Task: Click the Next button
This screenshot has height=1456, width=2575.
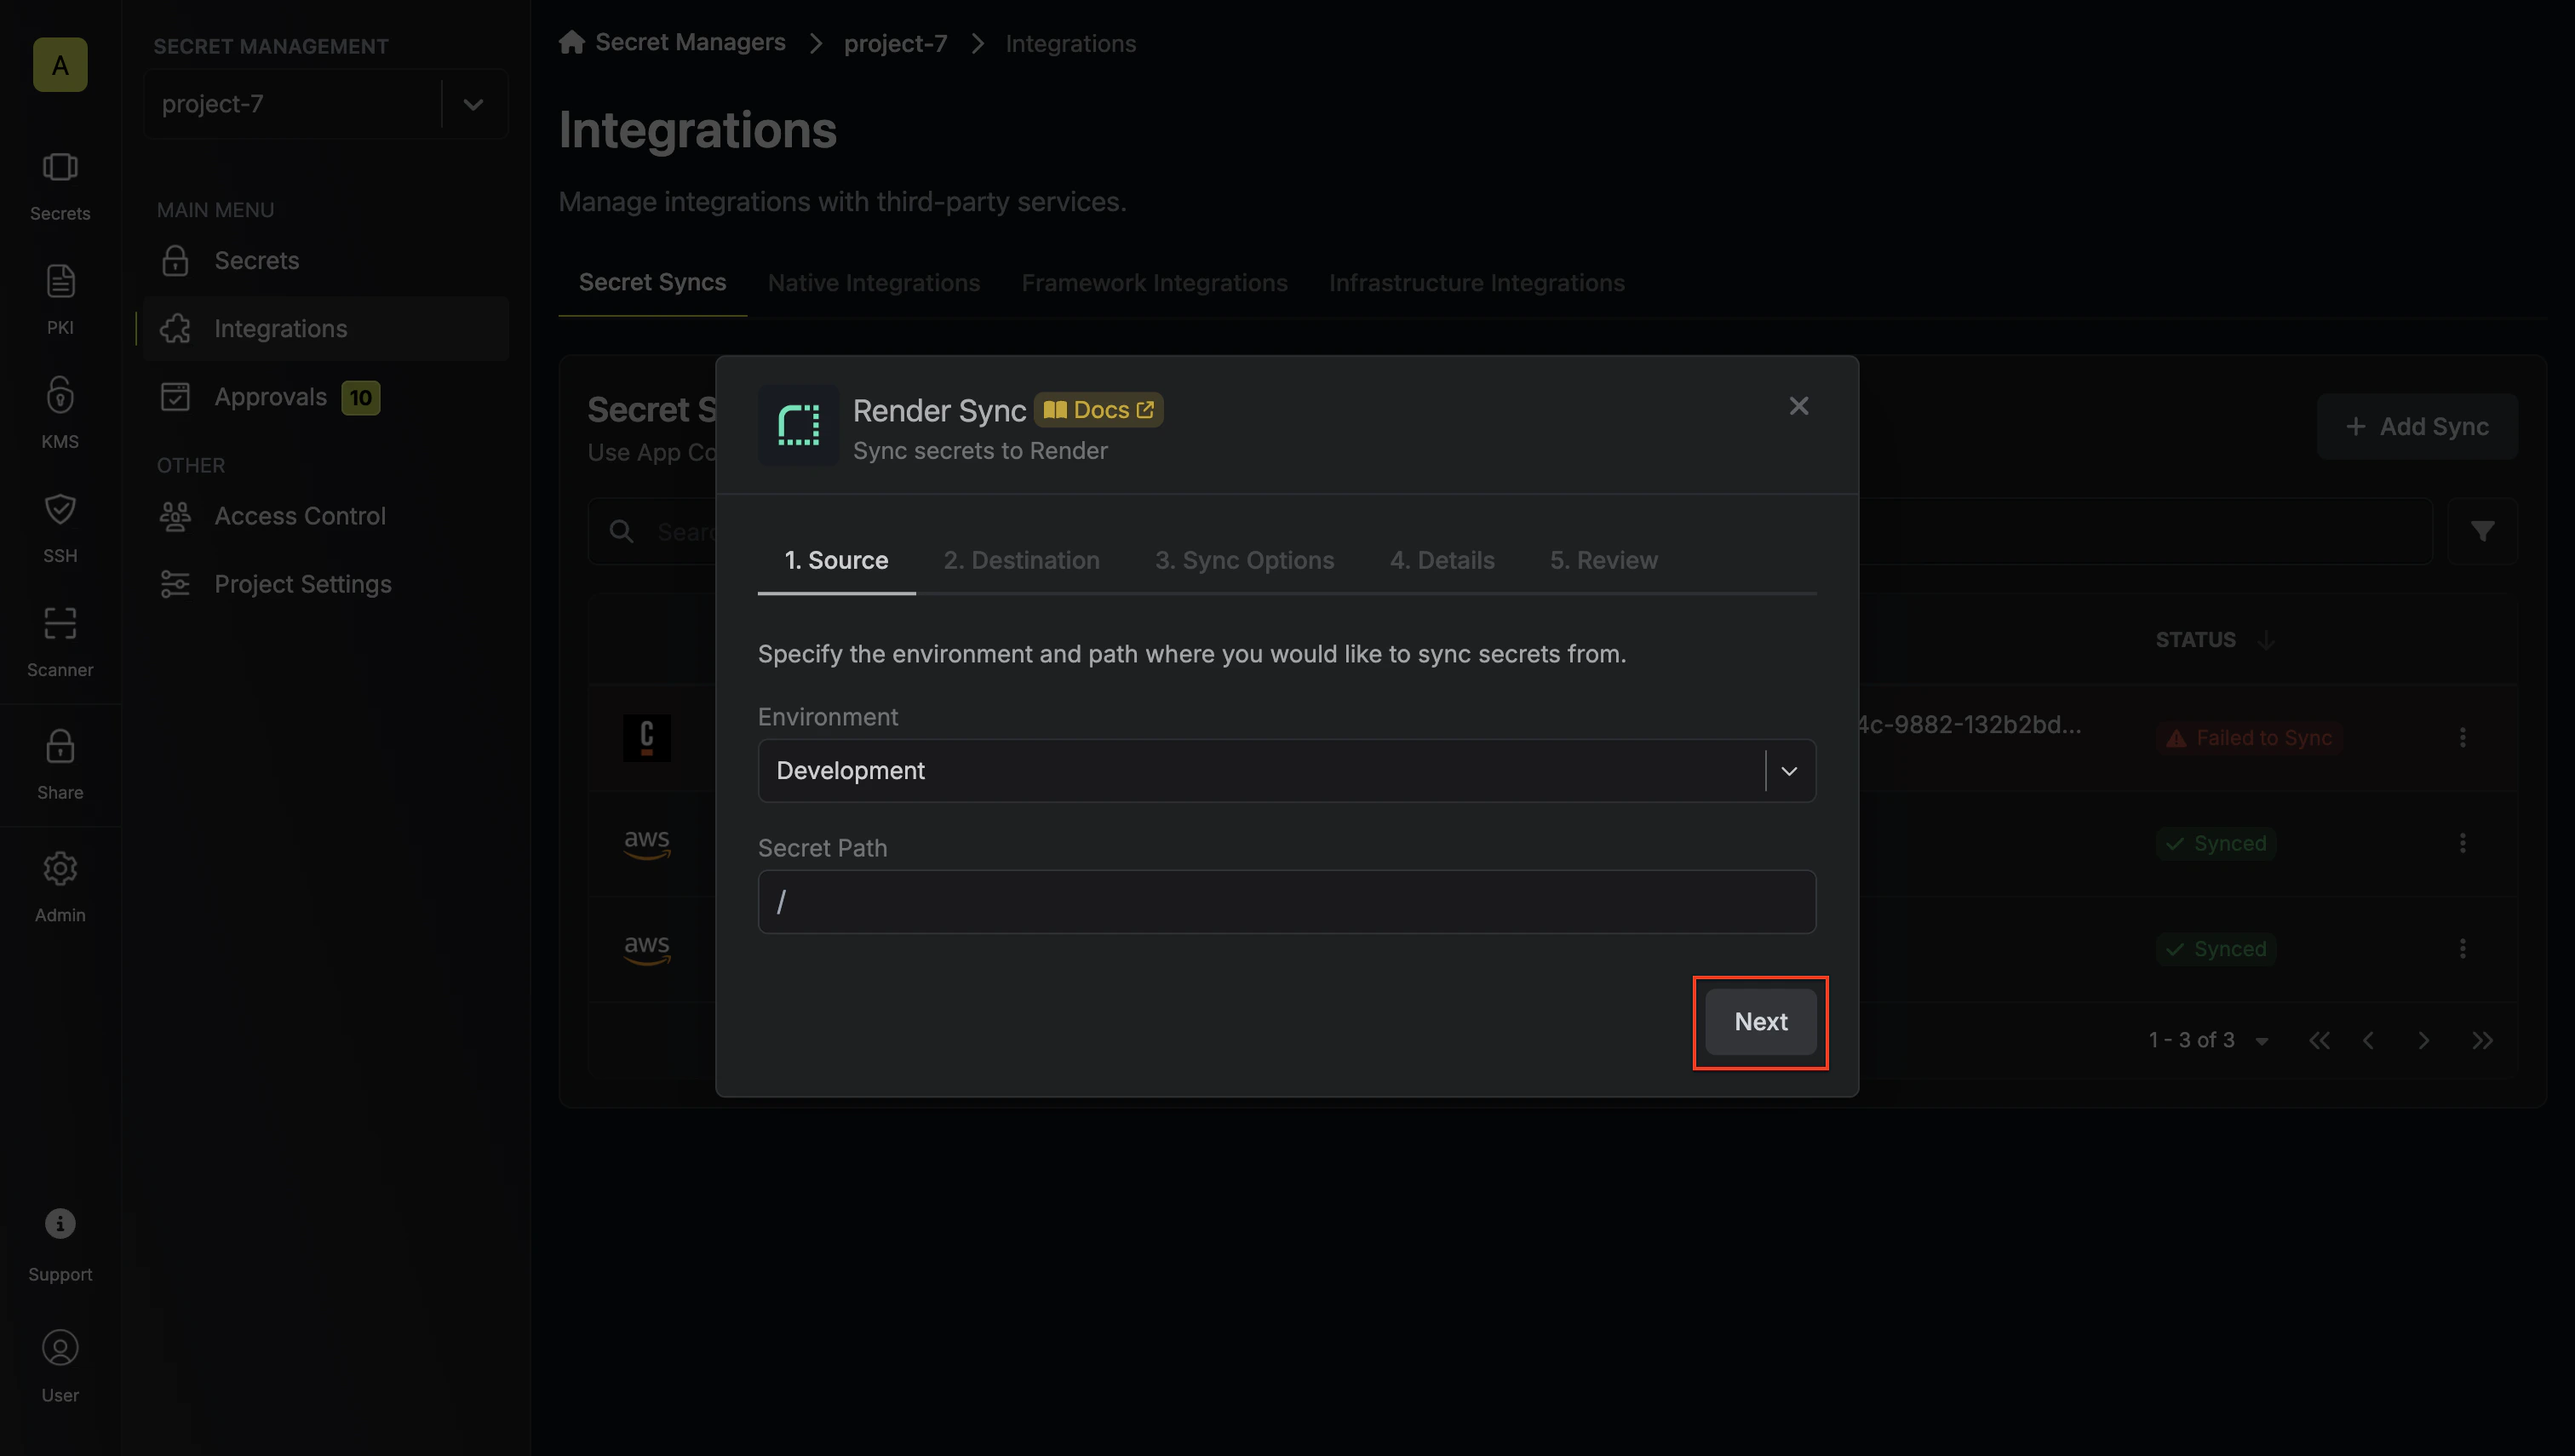Action: click(x=1760, y=1022)
